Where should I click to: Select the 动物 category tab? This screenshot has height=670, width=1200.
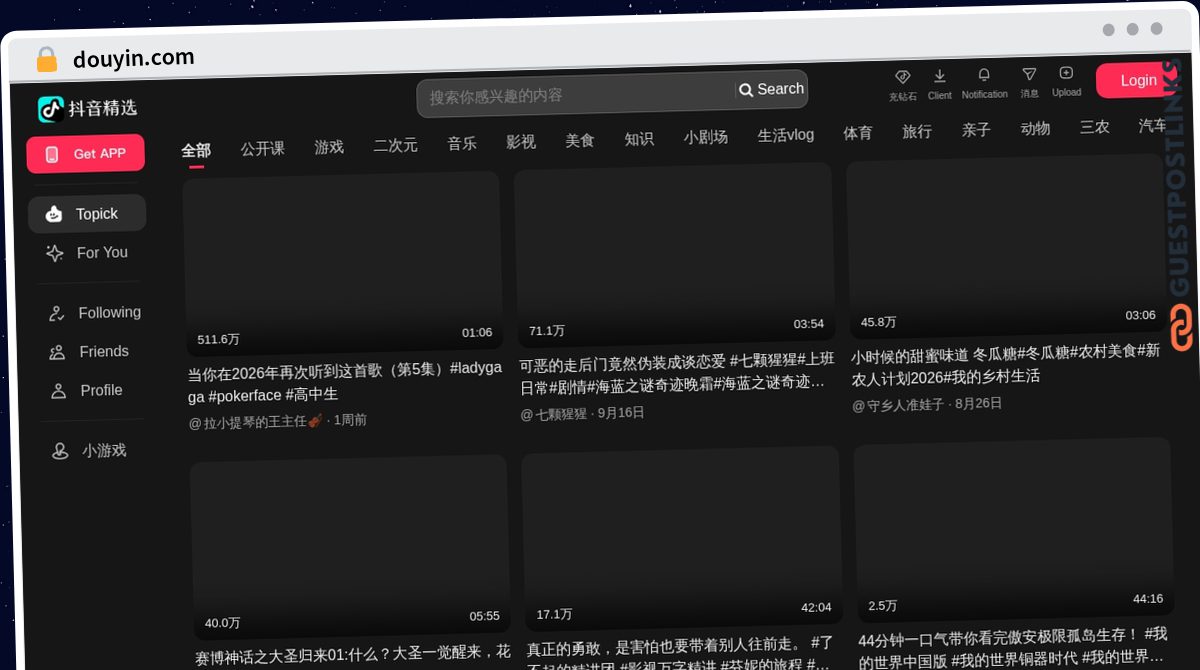(x=1035, y=128)
